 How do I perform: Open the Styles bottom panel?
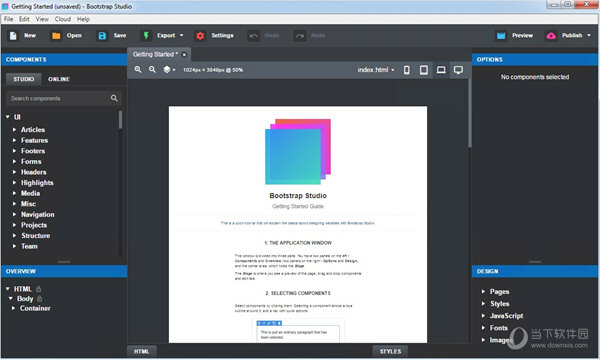390,352
